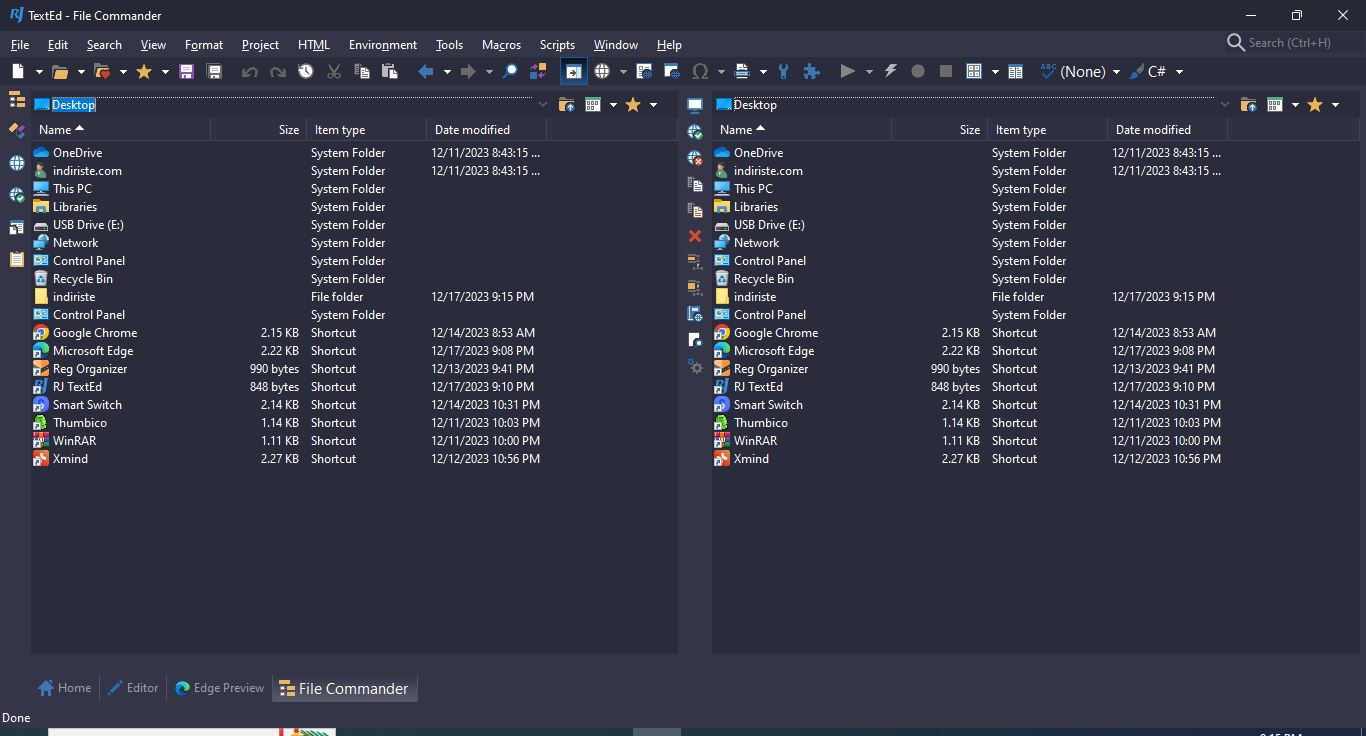The width and height of the screenshot is (1366, 736).
Task: Open the spell check (None) dropdown
Action: [x=1080, y=72]
